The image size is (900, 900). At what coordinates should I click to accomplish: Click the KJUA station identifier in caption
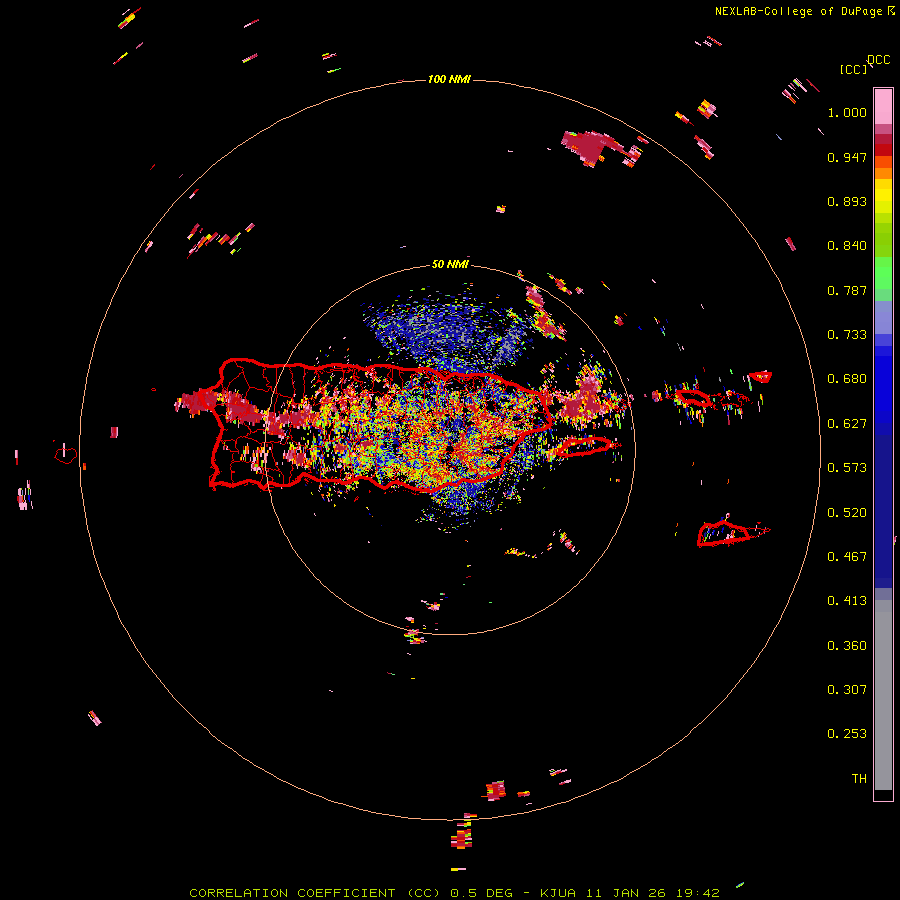point(558,893)
